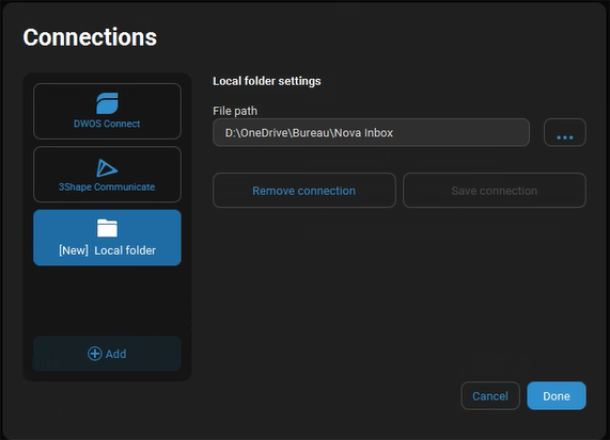This screenshot has width=610, height=440.
Task: Click empty space in the connections list panel
Action: [x=107, y=300]
